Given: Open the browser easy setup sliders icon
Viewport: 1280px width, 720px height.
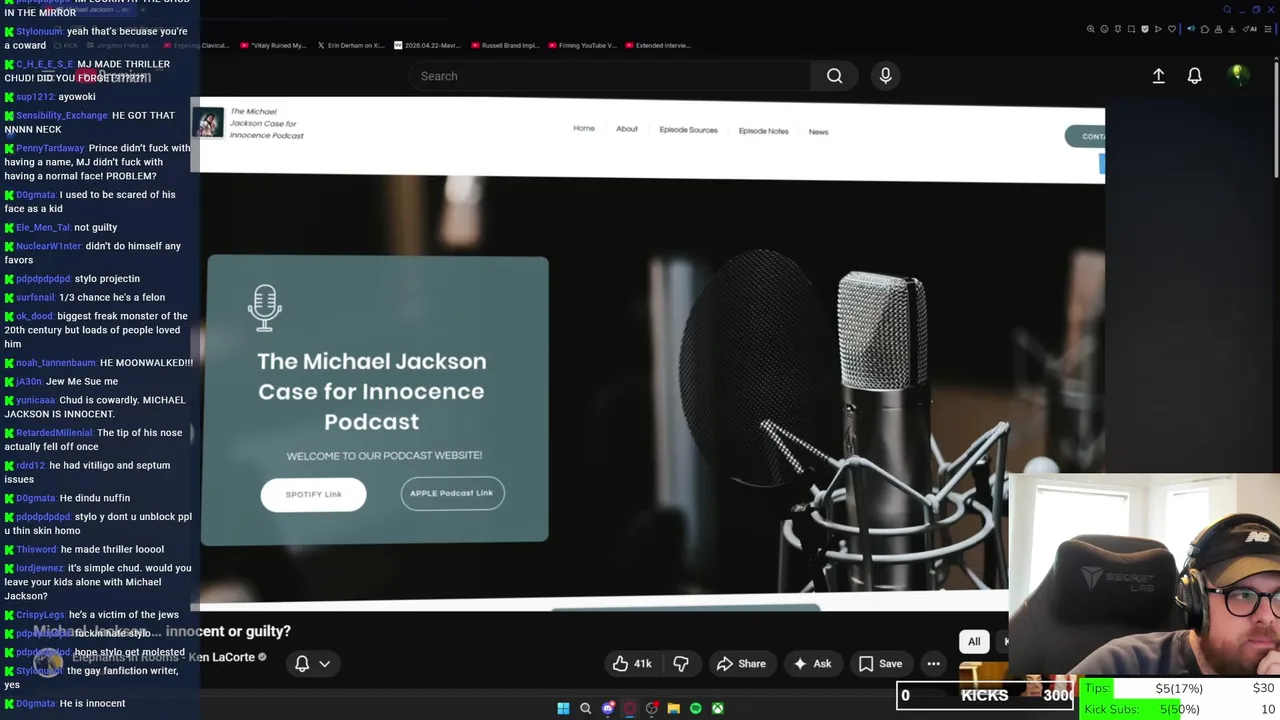Looking at the screenshot, I should point(1268,29).
